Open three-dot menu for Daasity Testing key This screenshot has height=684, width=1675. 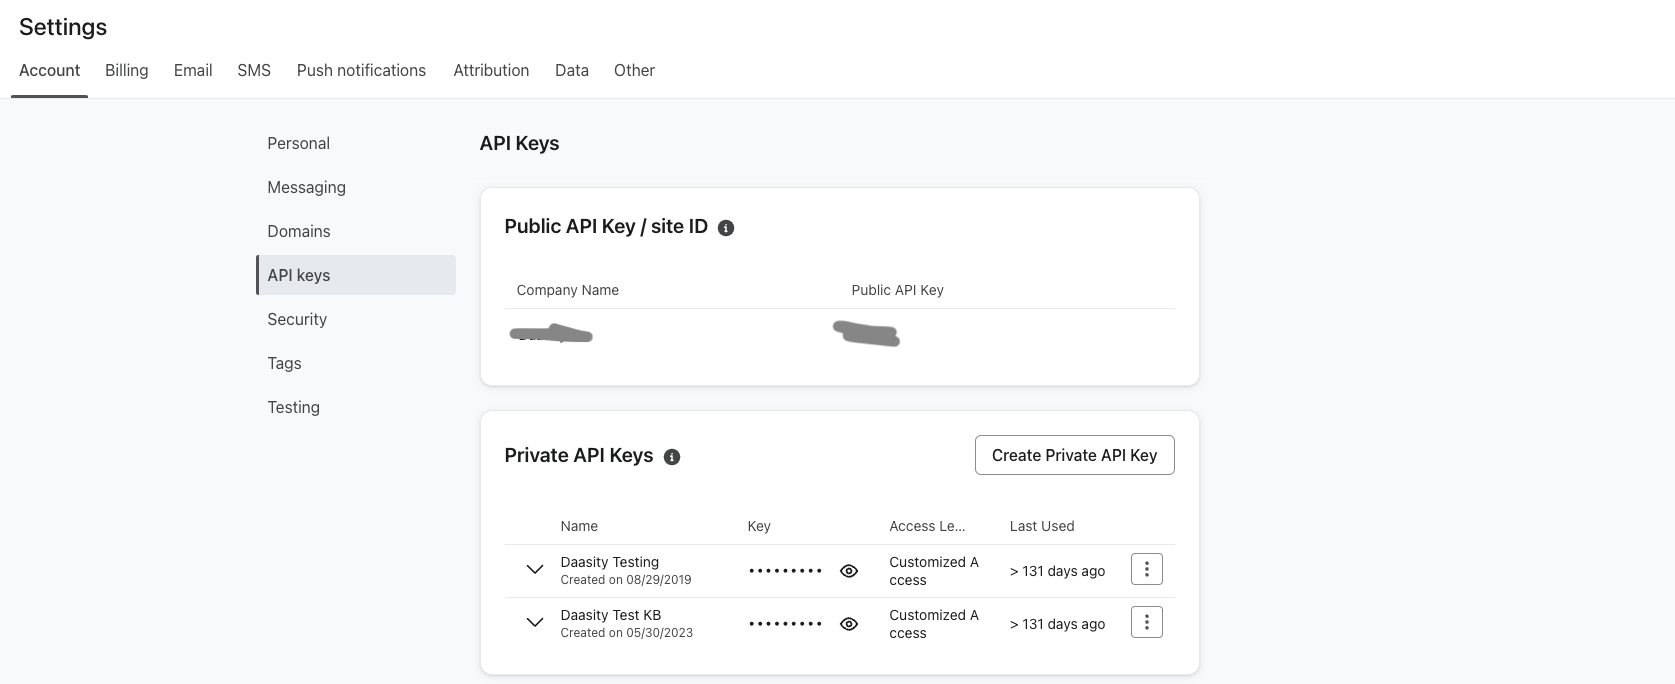pyautogui.click(x=1146, y=570)
